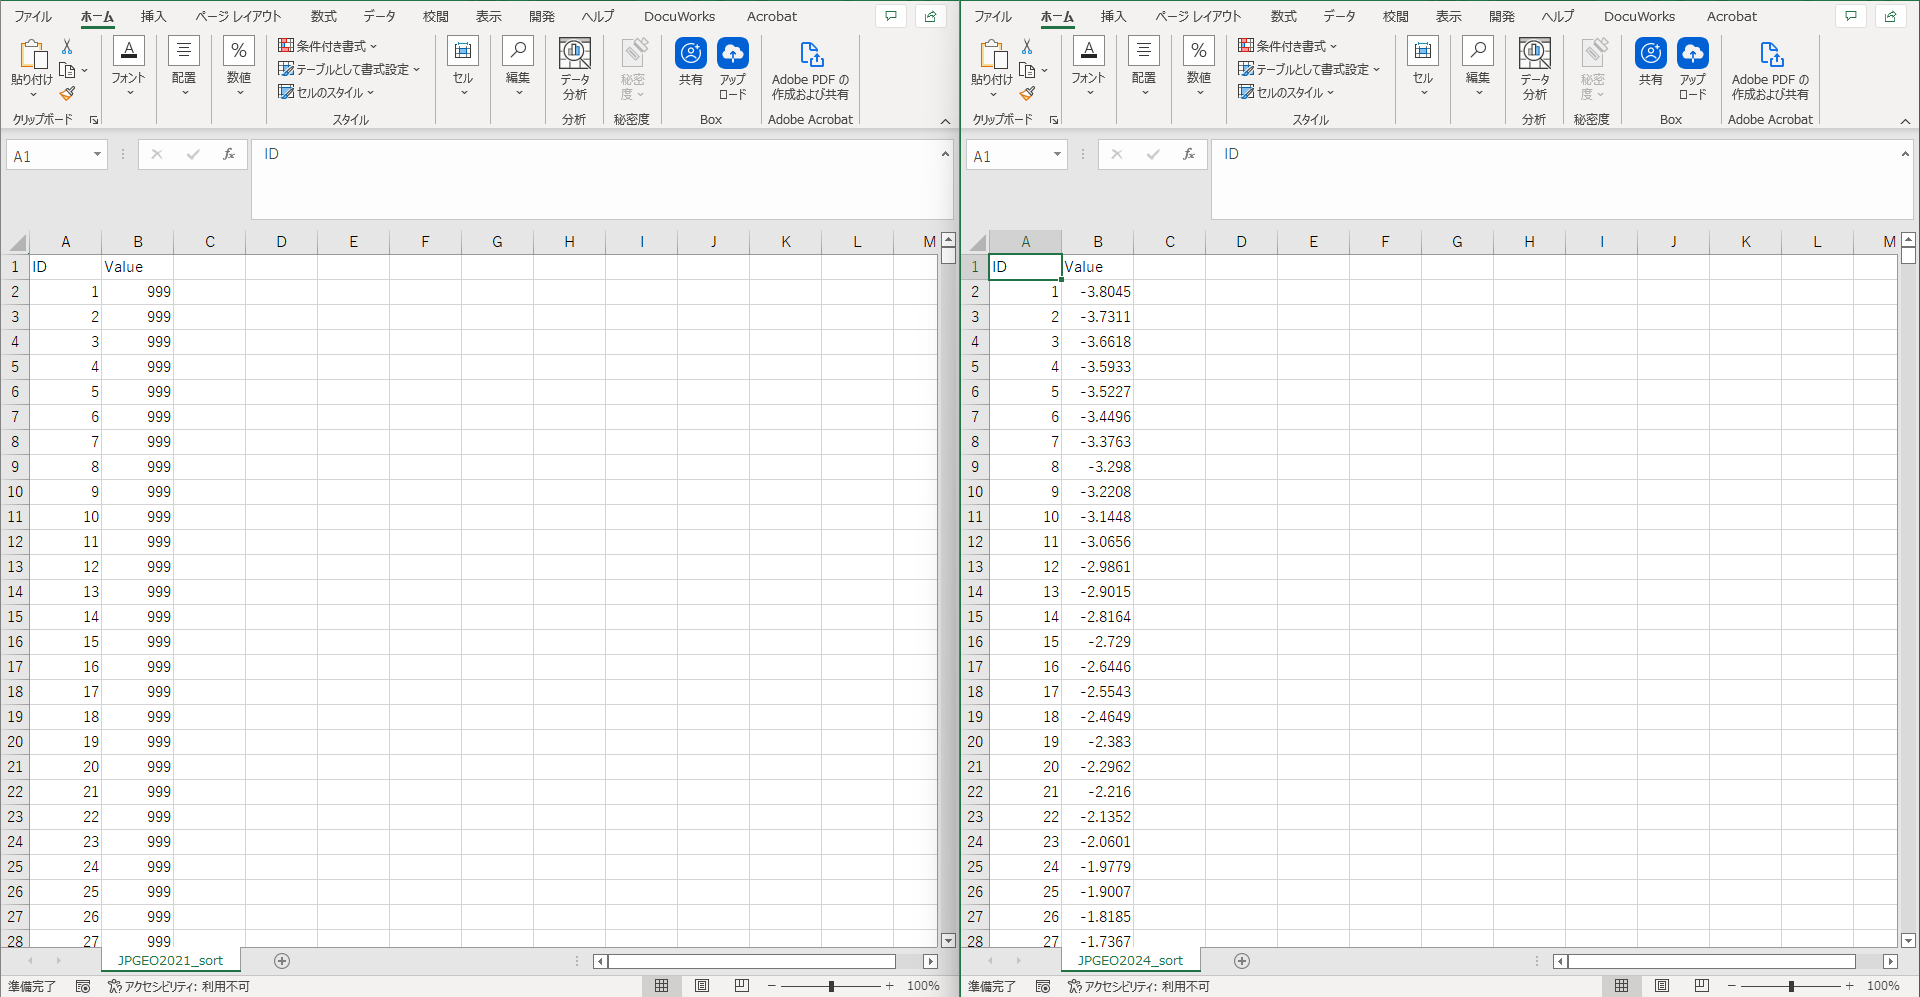Switch to page layout view in left status bar
The image size is (1920, 997).
pyautogui.click(x=702, y=986)
